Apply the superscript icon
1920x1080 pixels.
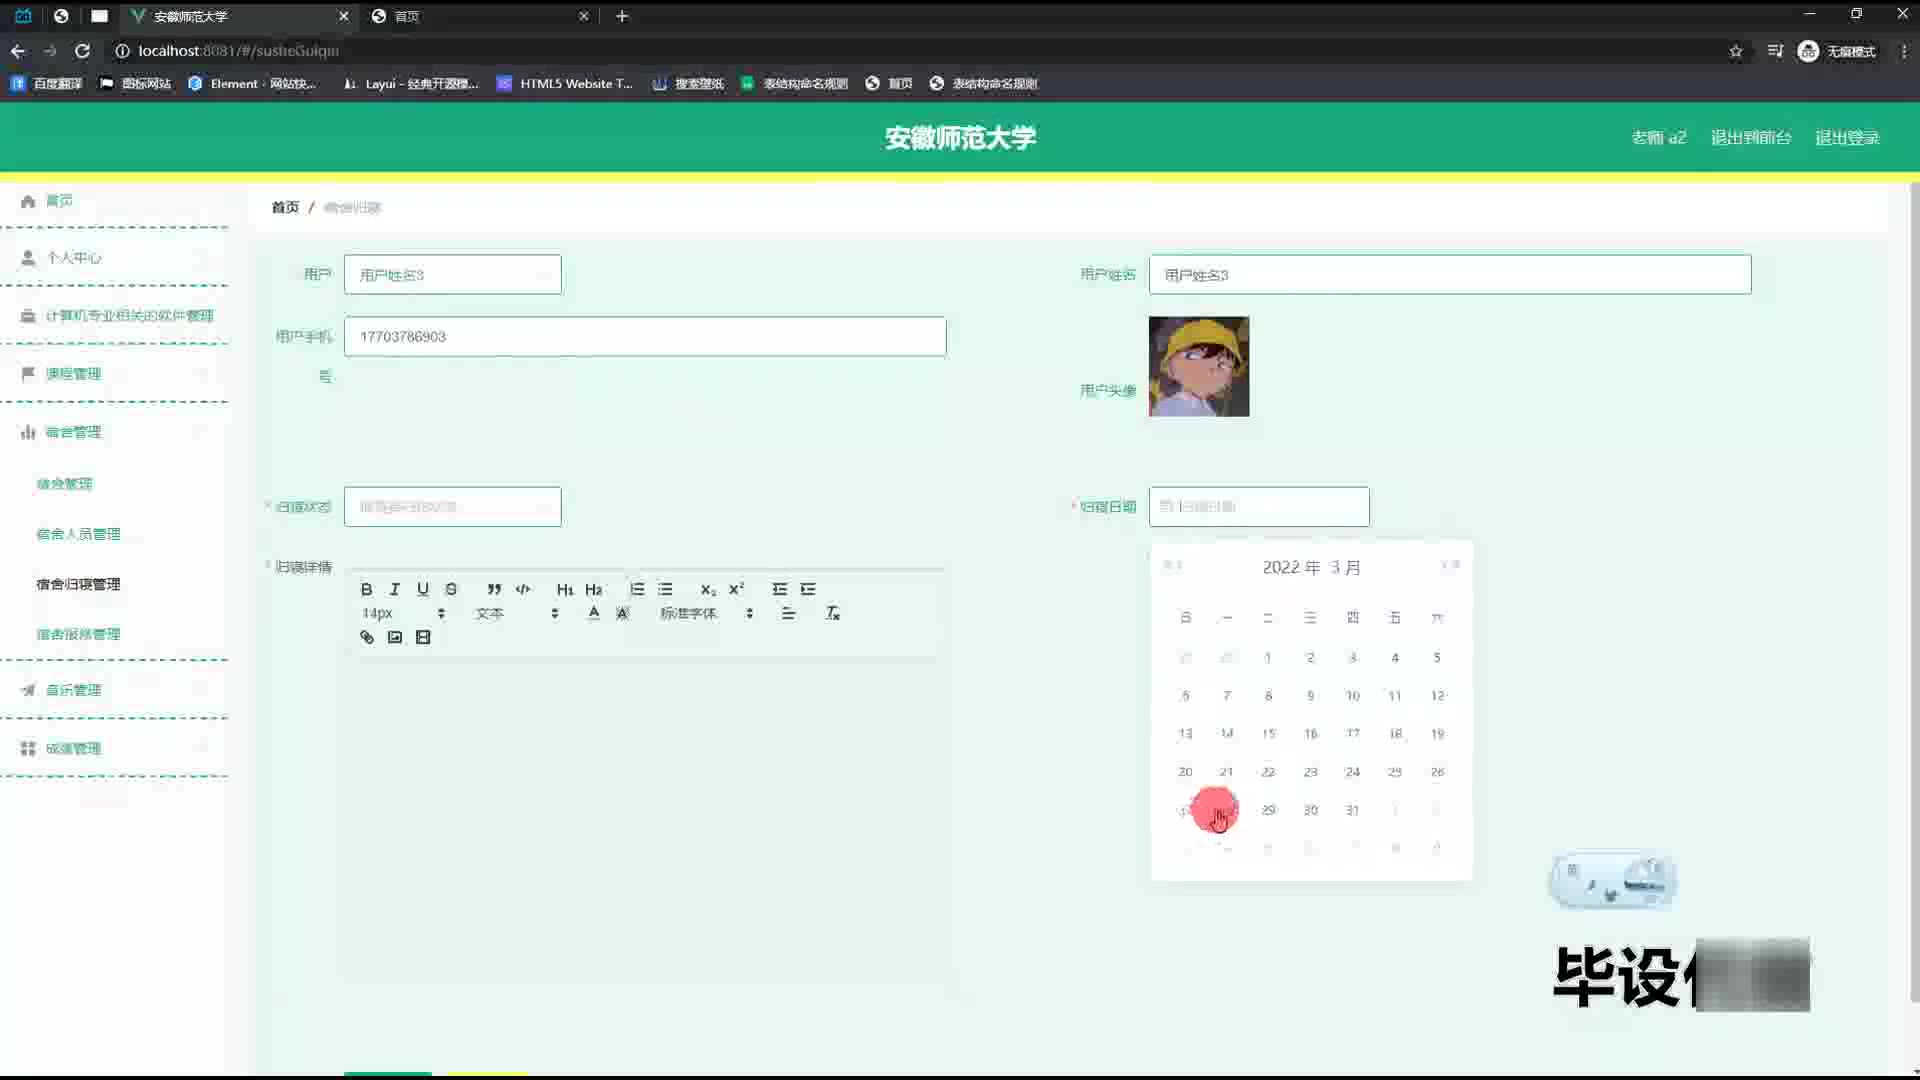coord(736,589)
